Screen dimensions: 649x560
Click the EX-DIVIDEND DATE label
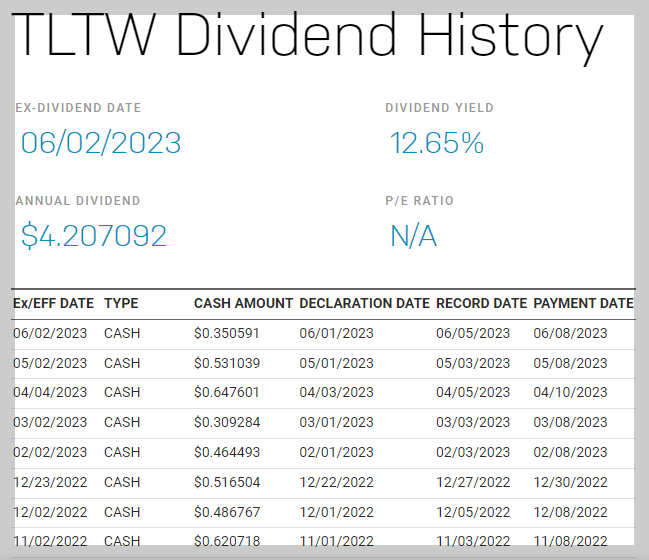pos(78,108)
